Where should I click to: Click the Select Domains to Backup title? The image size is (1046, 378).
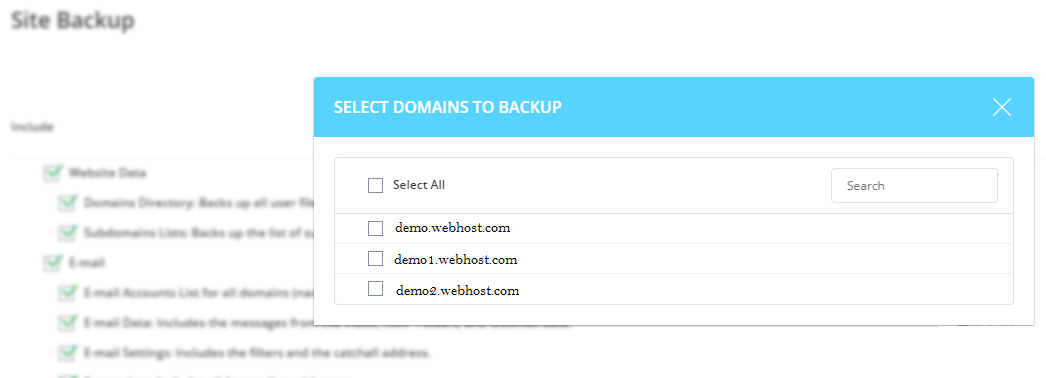pyautogui.click(x=448, y=107)
